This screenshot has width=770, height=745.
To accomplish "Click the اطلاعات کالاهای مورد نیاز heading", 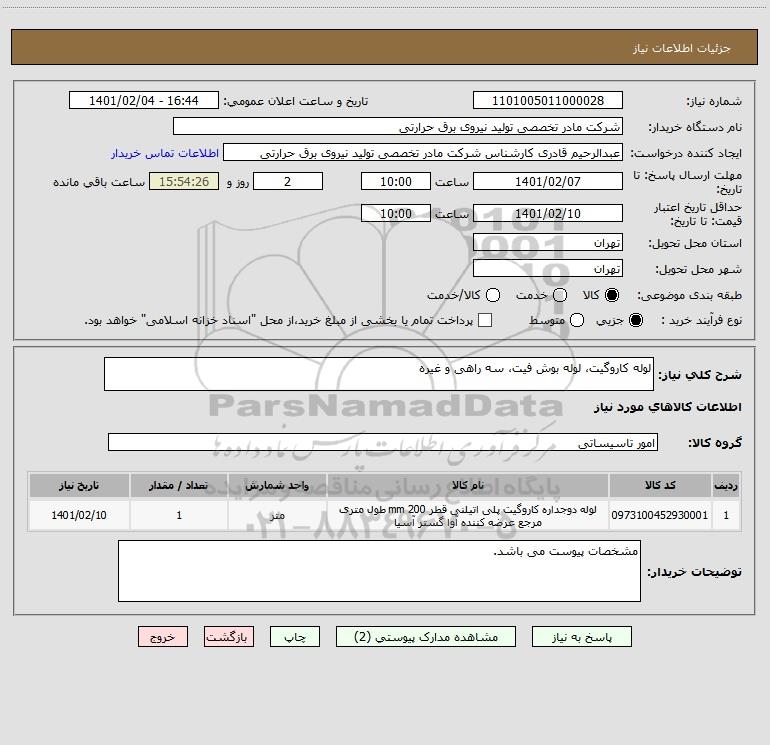I will (x=668, y=407).
